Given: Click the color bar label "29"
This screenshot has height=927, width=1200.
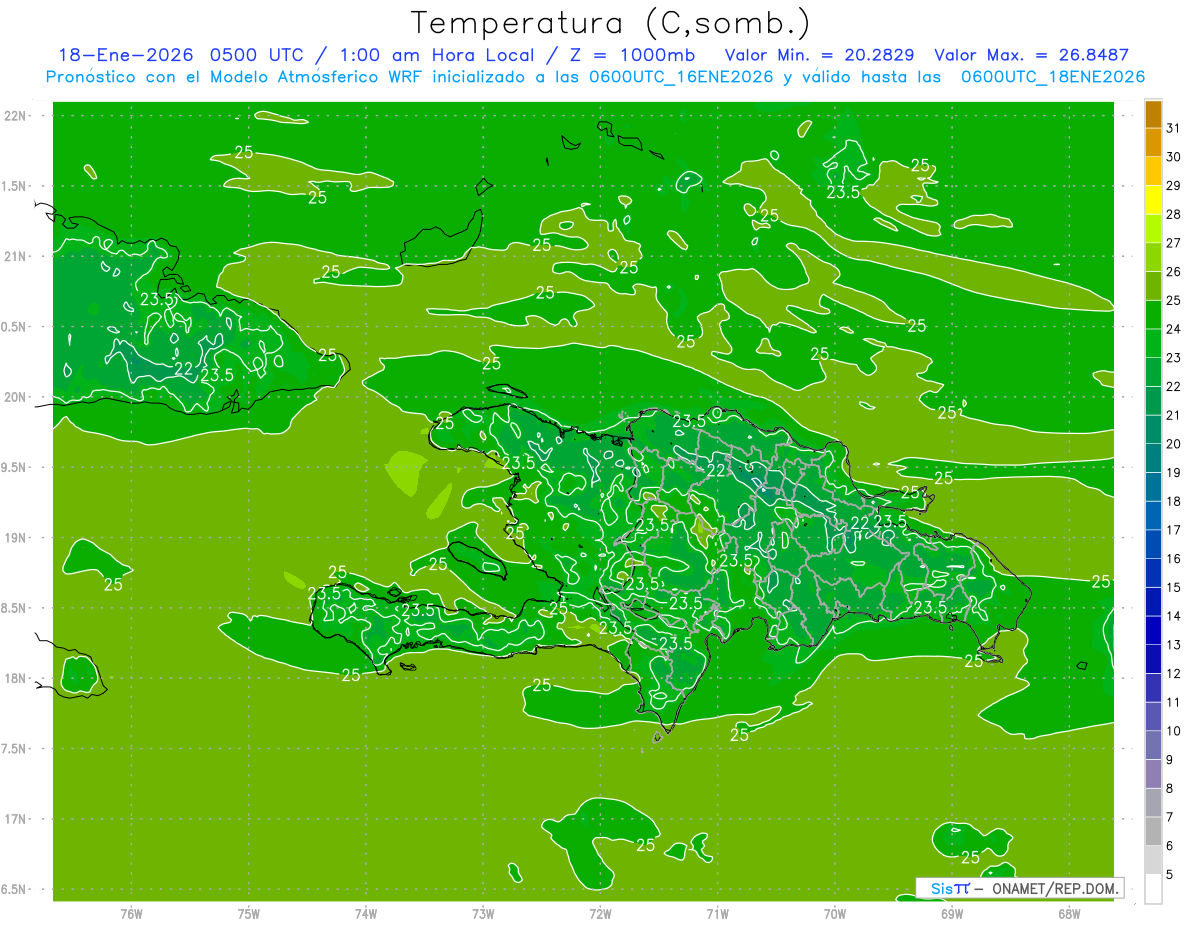Looking at the screenshot, I should pyautogui.click(x=1174, y=186).
